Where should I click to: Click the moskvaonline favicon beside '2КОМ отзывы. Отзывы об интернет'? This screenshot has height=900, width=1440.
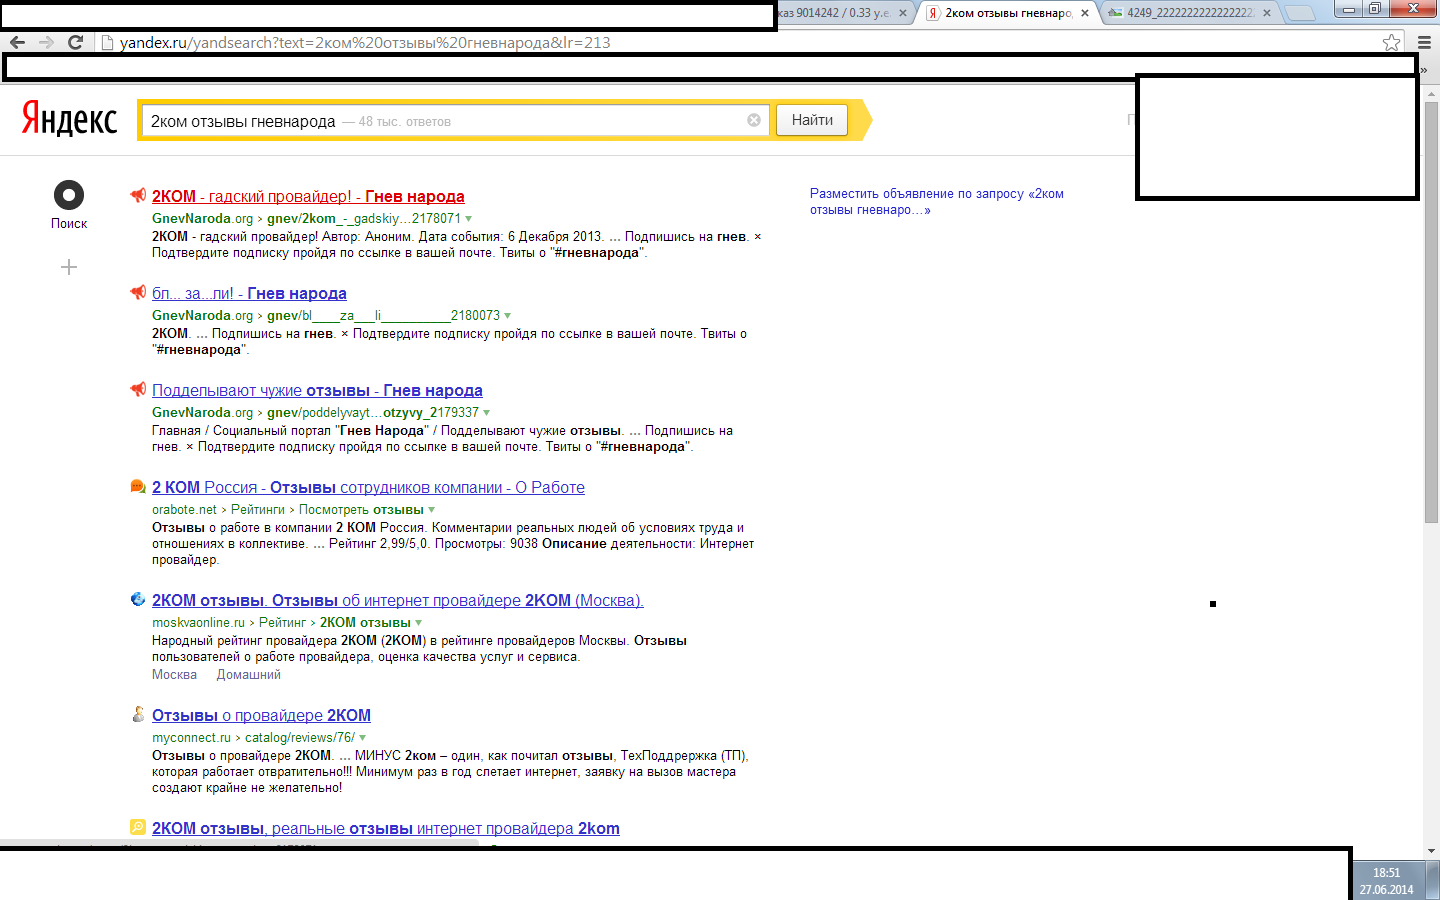click(138, 599)
